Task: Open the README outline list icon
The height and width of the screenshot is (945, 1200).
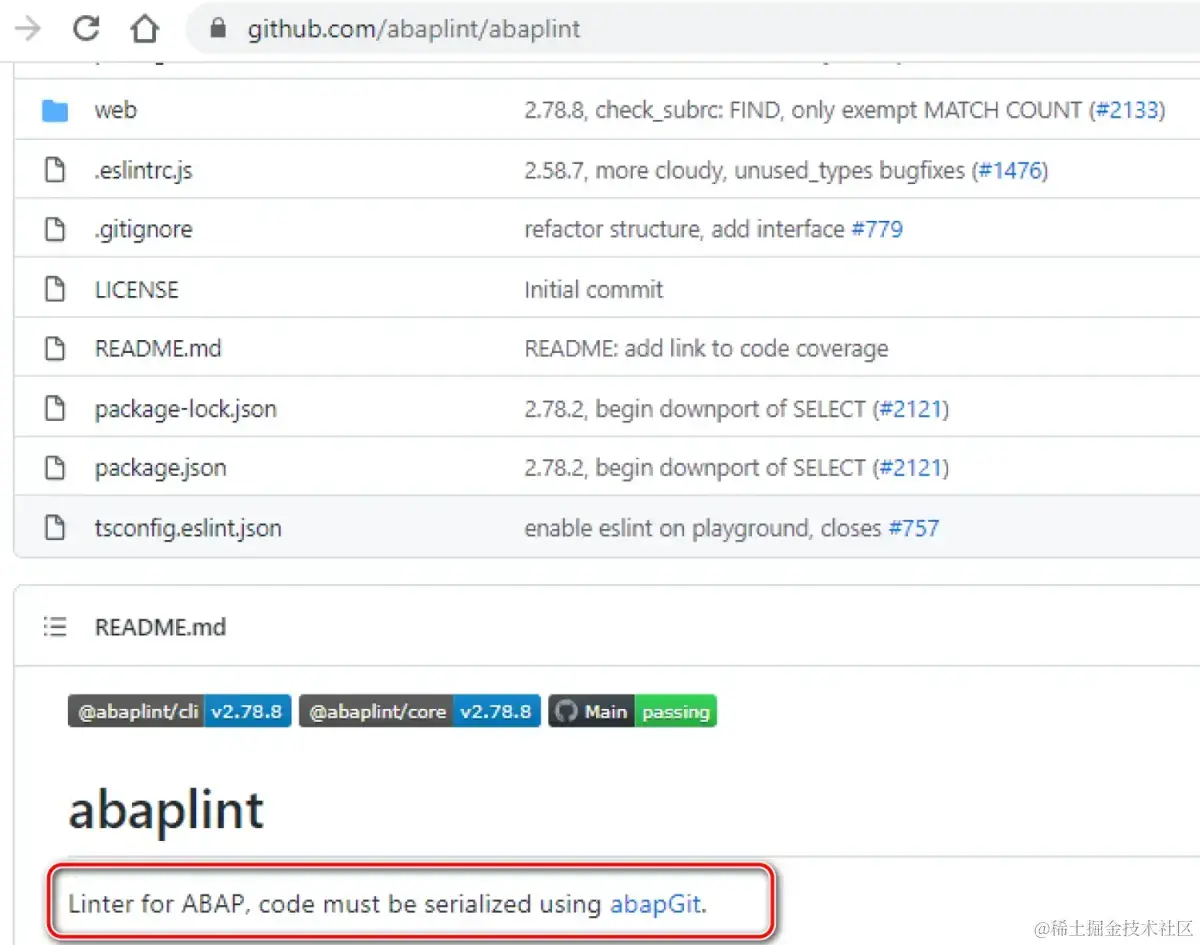Action: 54,627
